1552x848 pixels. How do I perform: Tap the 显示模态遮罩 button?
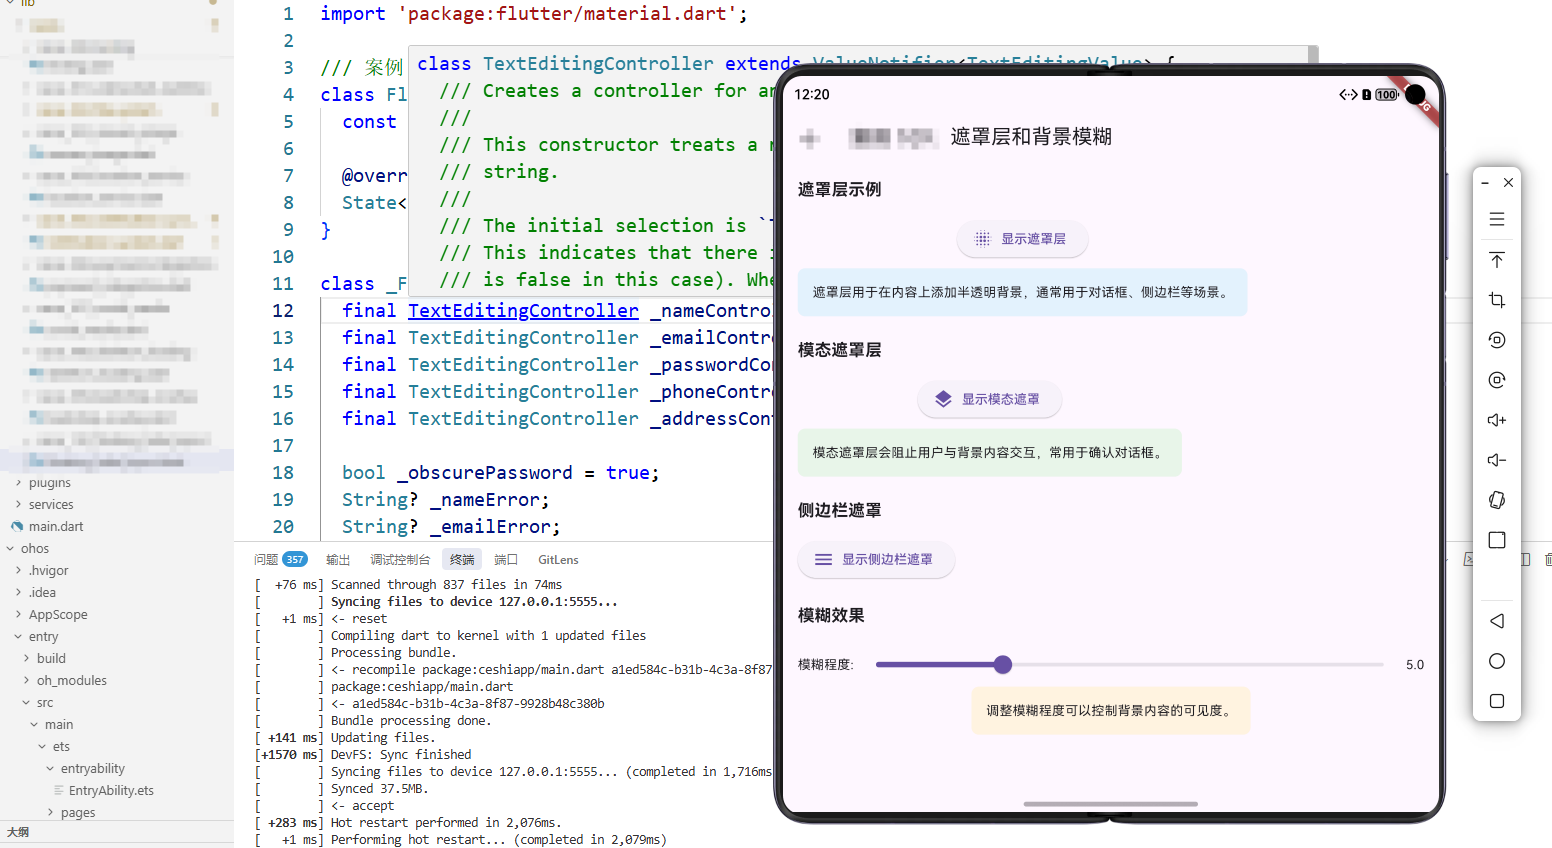coord(989,399)
